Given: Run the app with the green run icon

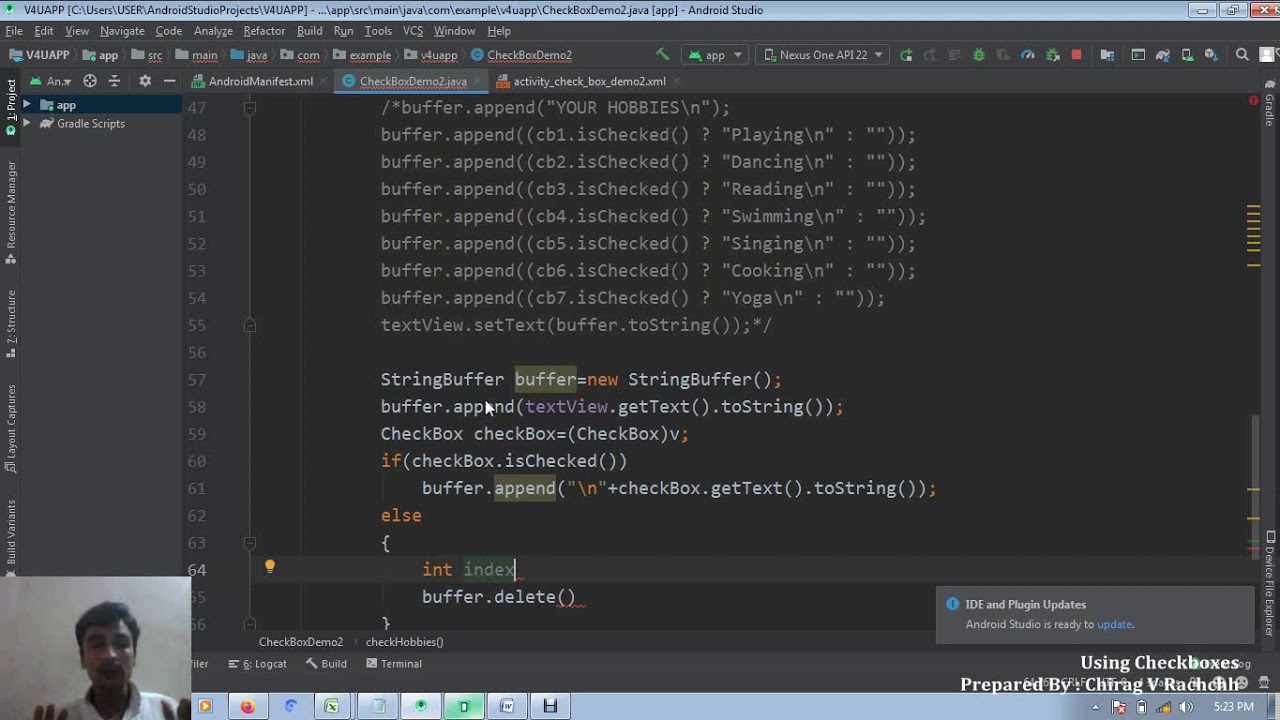Looking at the screenshot, I should coord(906,55).
